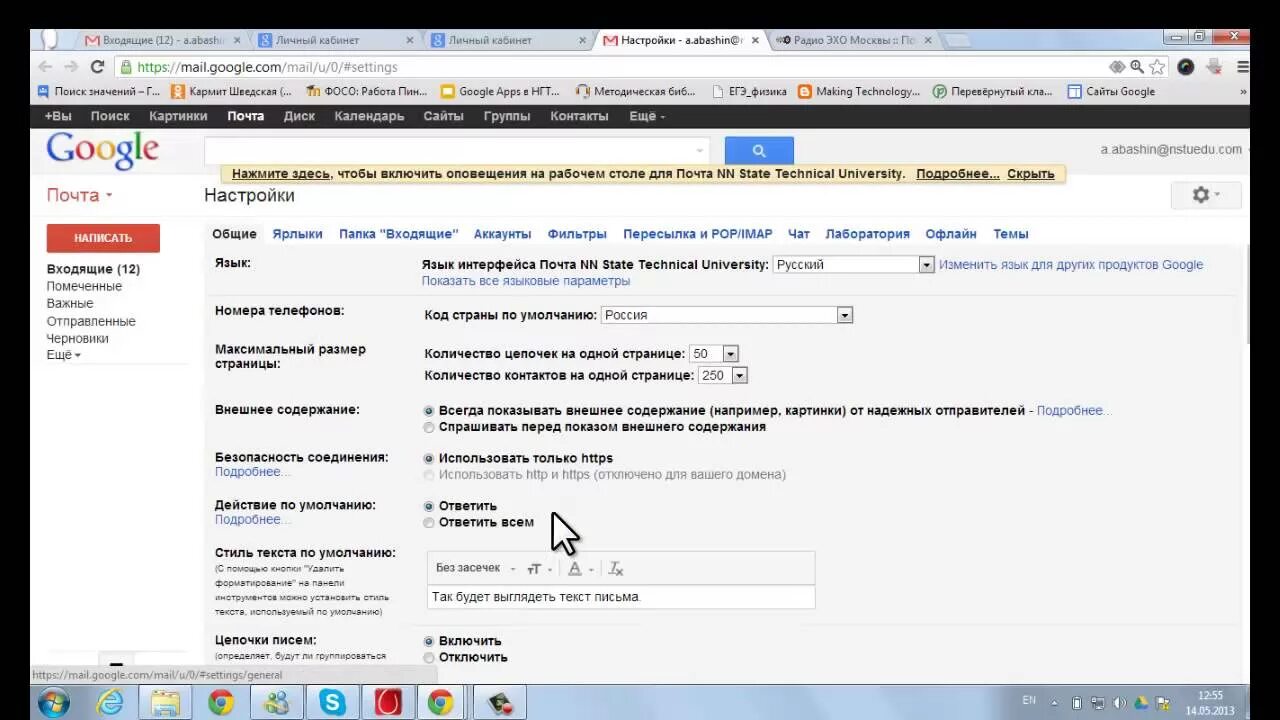Screen dimensions: 1280x720
Task: Click the remove formatting icon in text style toolbar
Action: [616, 568]
